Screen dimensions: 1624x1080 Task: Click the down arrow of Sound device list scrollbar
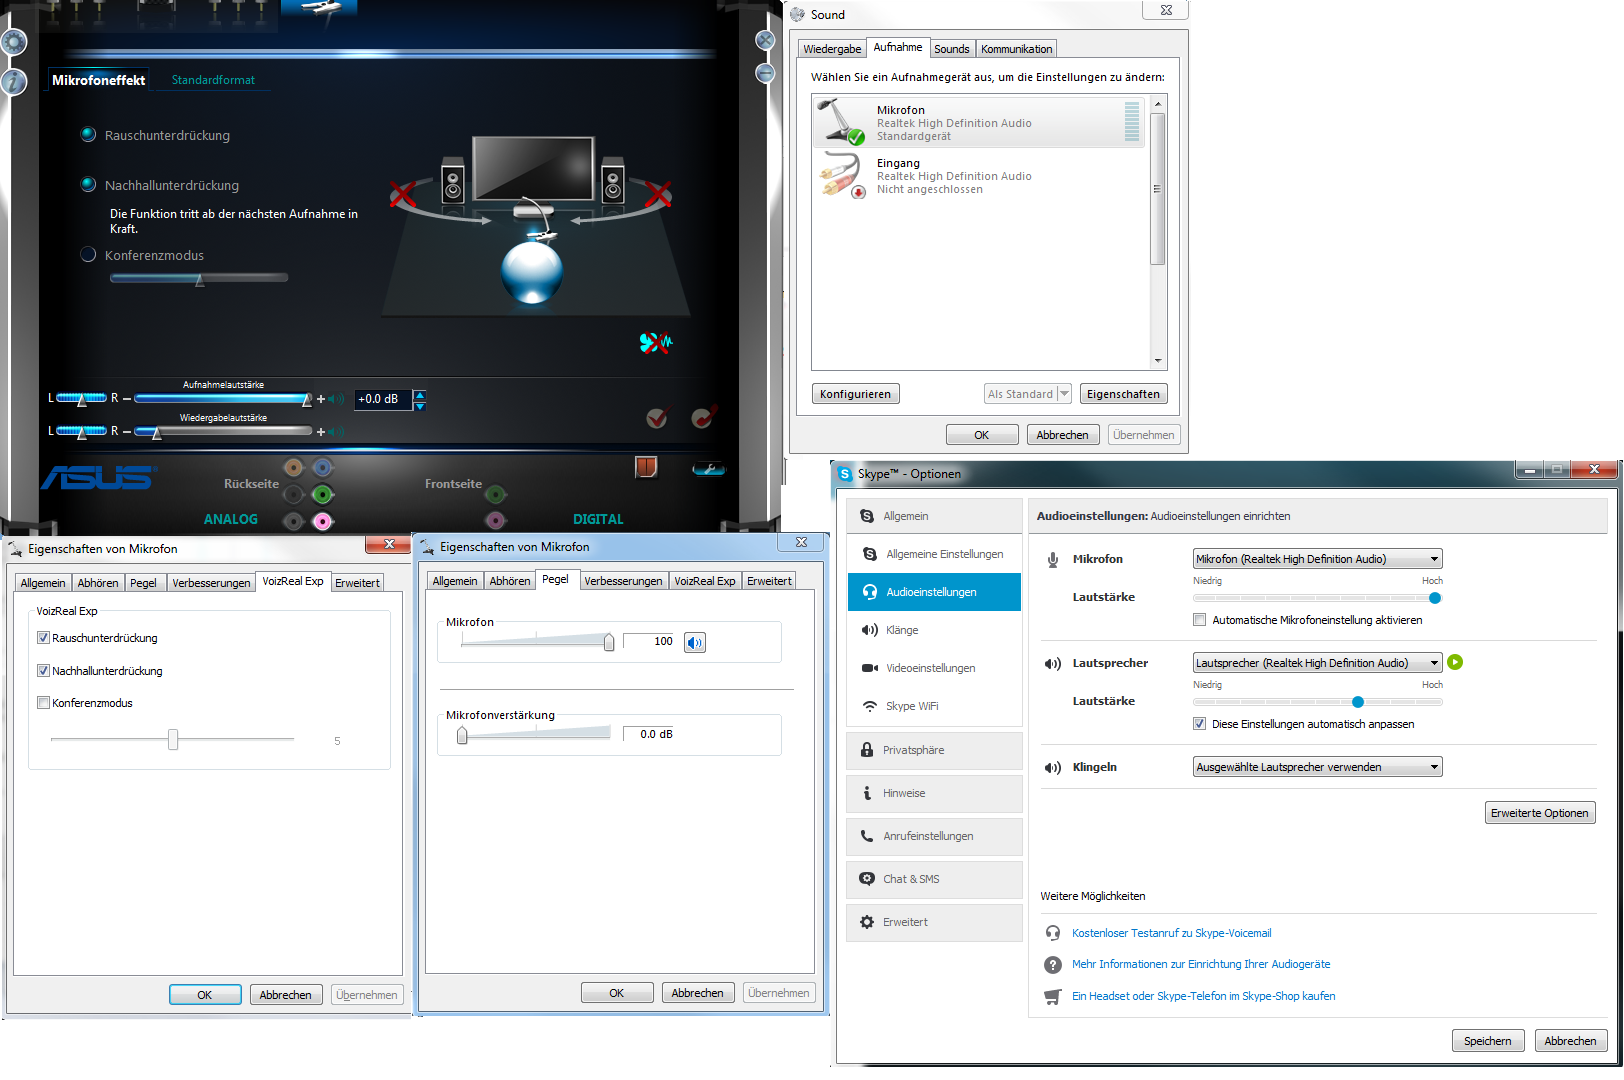[1158, 361]
